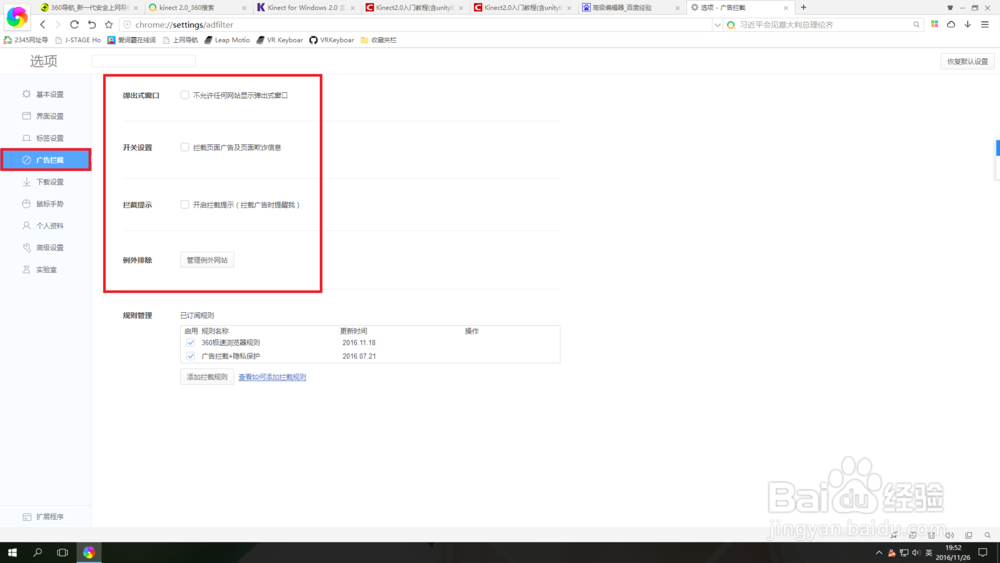Open the J-STAGE Ho bookmark
This screenshot has height=563, width=1000.
pos(78,40)
